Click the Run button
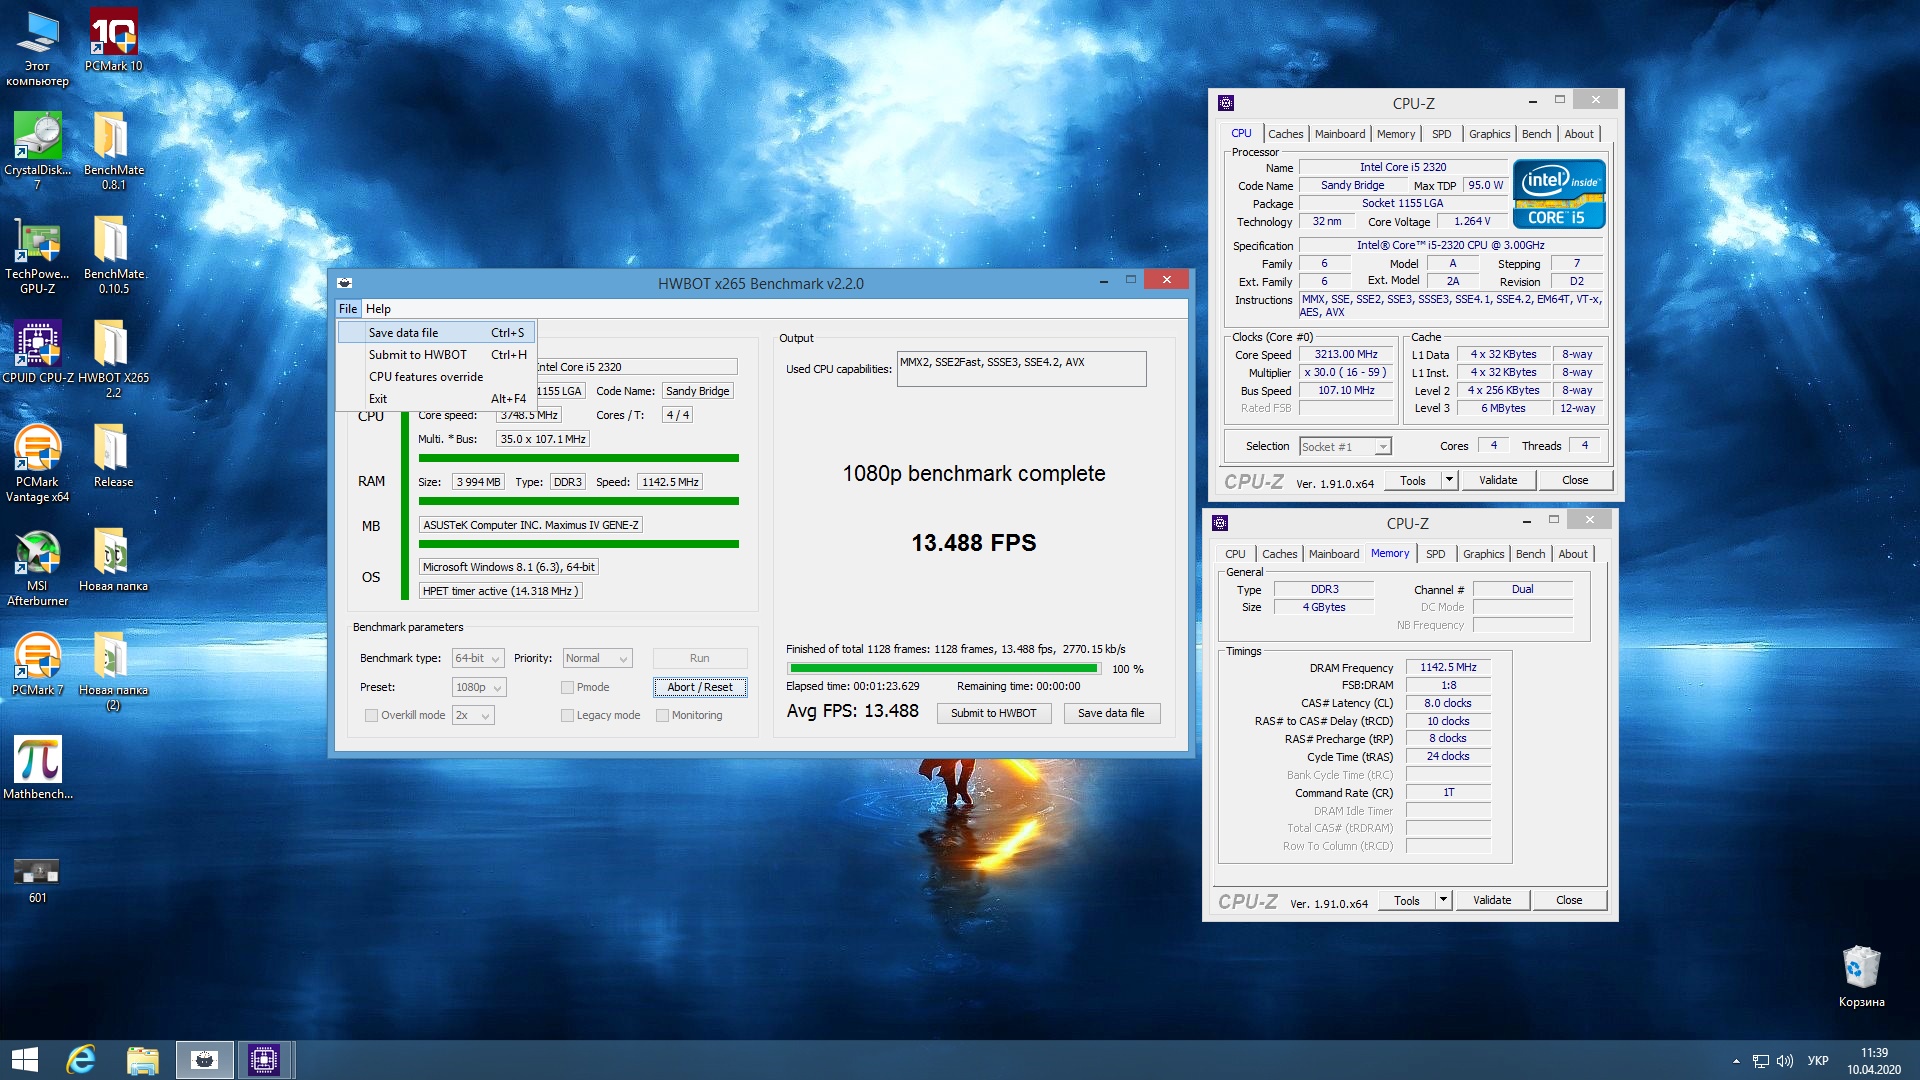1920x1080 pixels. (700, 658)
